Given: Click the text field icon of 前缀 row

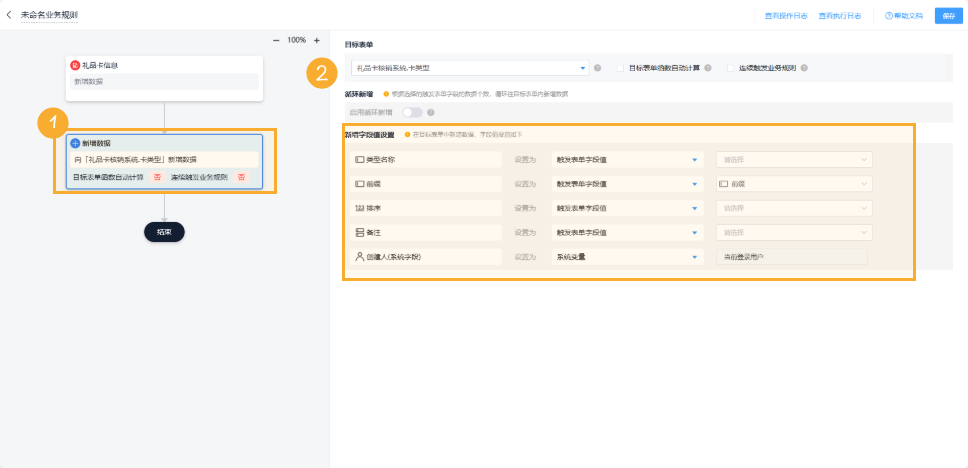Looking at the screenshot, I should [x=359, y=184].
